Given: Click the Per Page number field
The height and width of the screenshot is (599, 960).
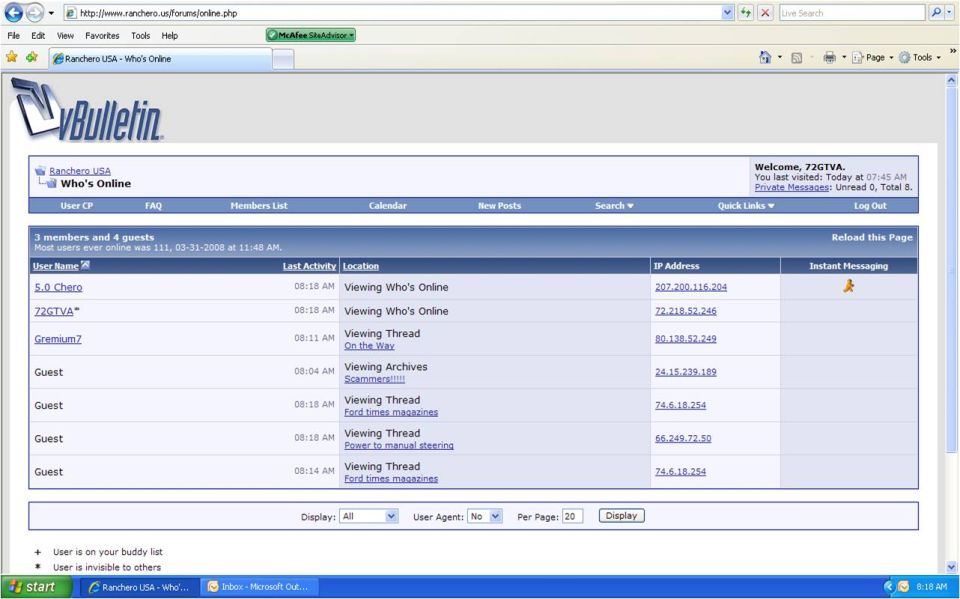Looking at the screenshot, I should pos(571,516).
